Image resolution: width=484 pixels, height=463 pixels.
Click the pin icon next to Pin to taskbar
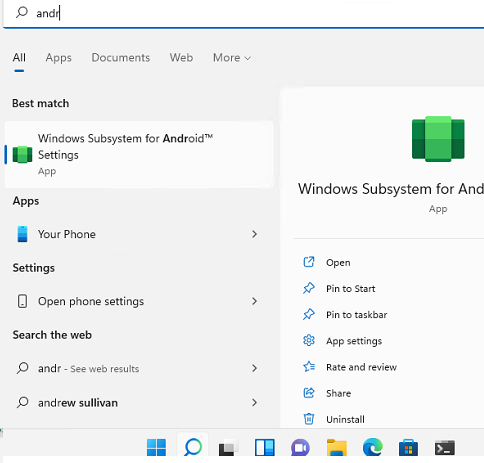[x=309, y=314]
